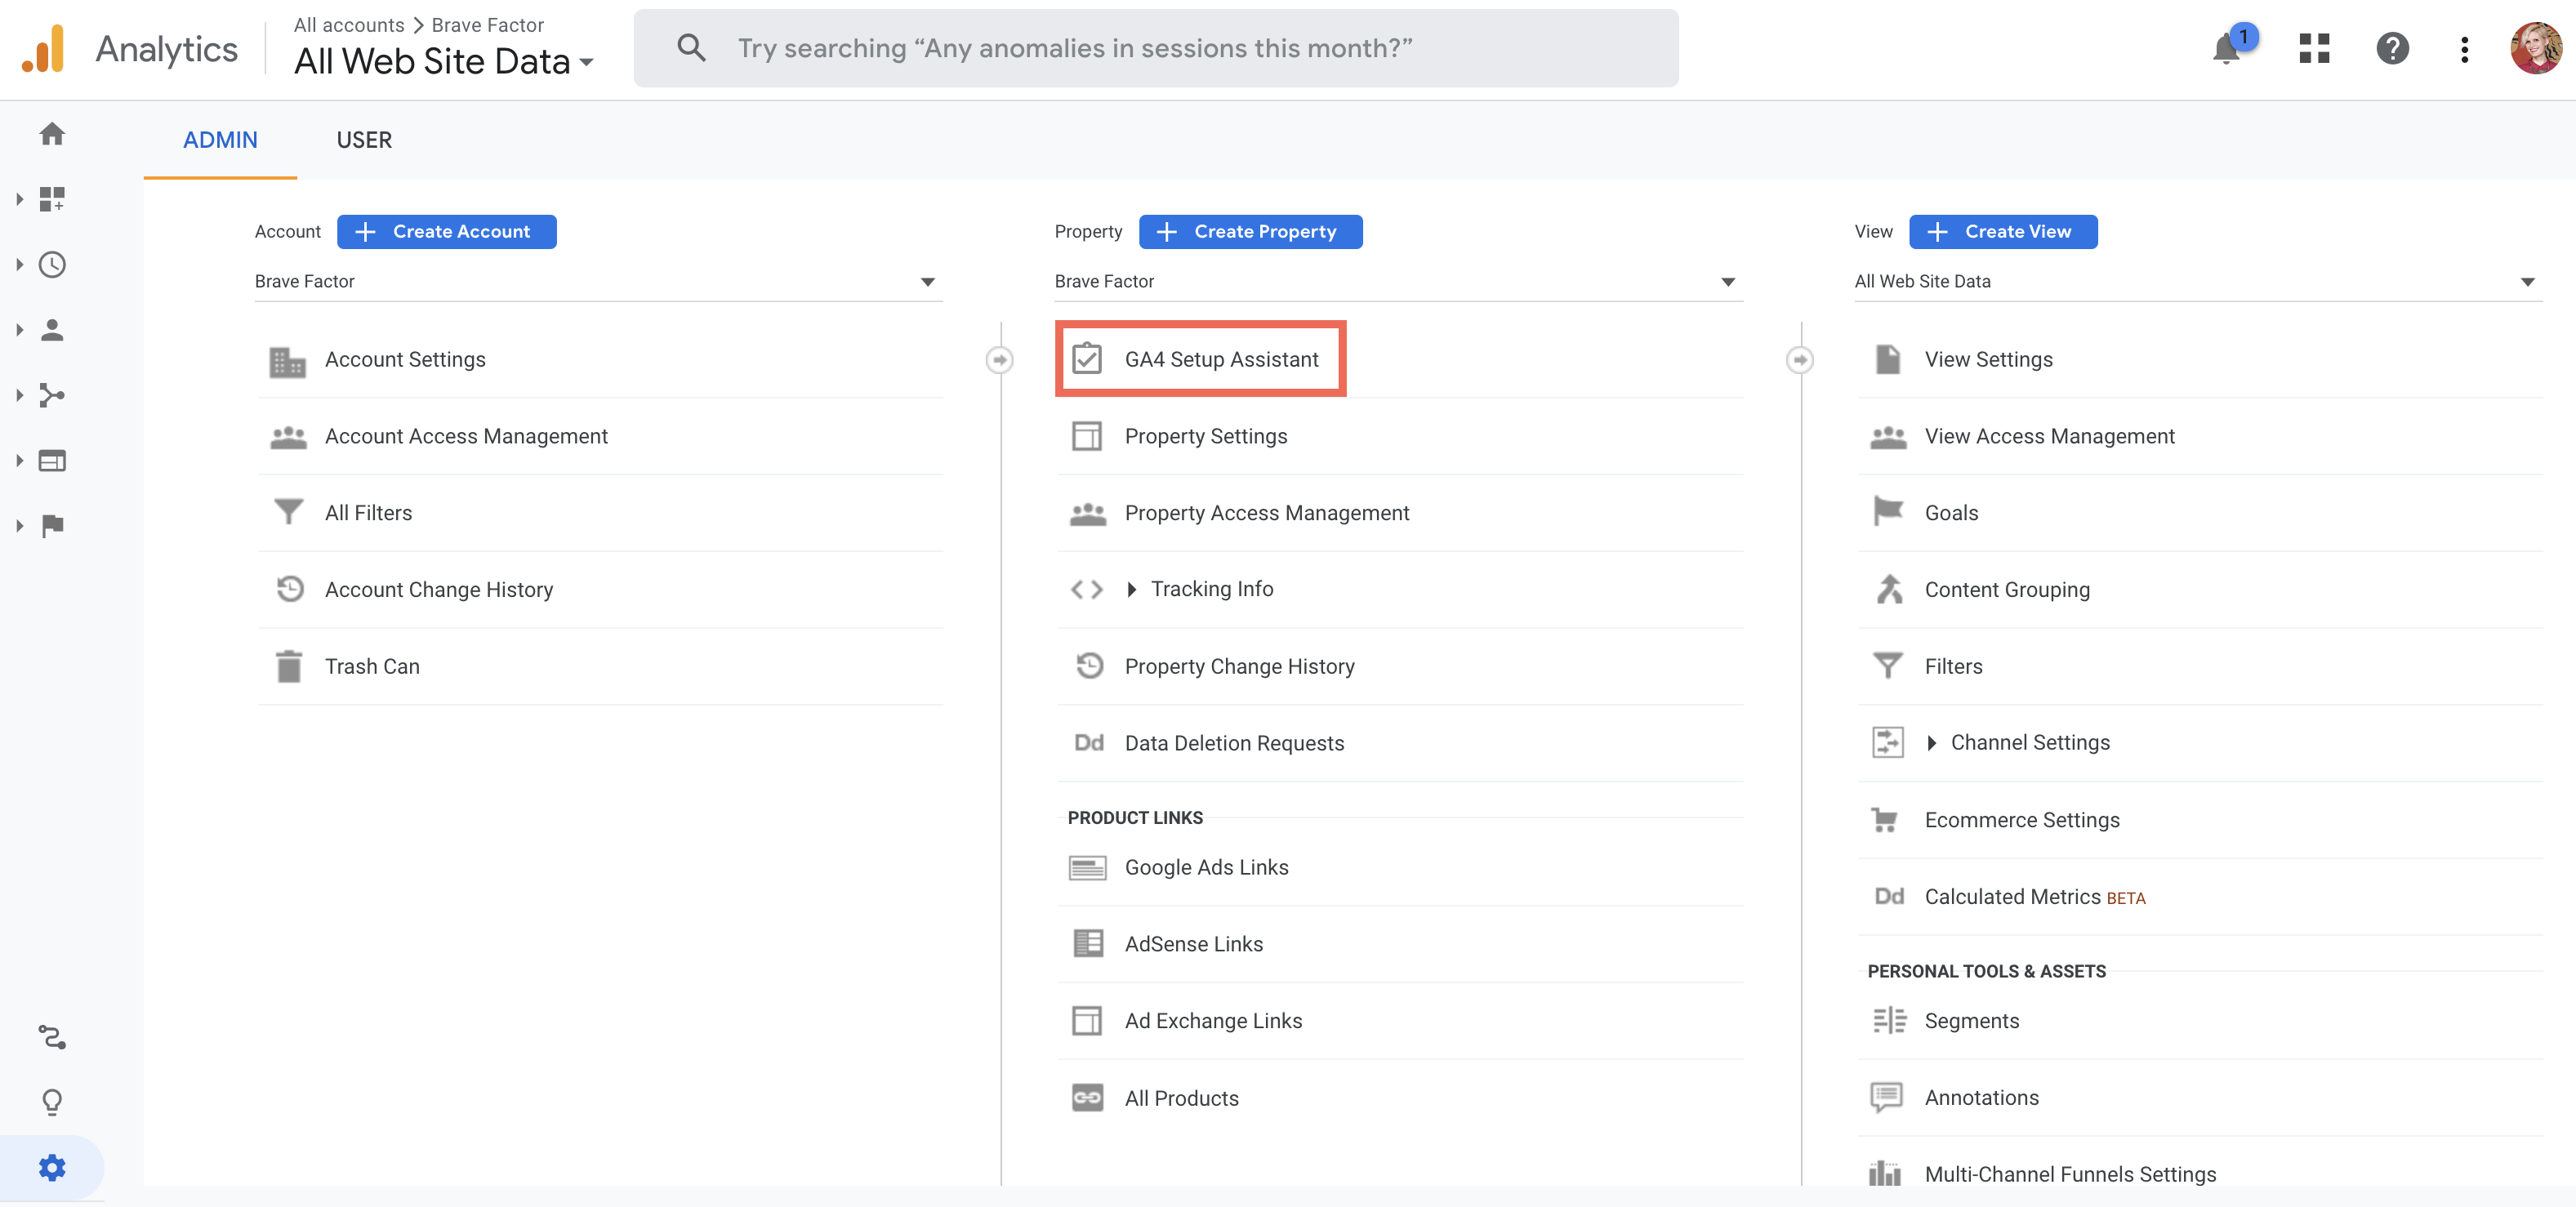Open the Behavior icon in the sidebar
Viewport: 2576px width, 1207px height.
pyautogui.click(x=52, y=460)
